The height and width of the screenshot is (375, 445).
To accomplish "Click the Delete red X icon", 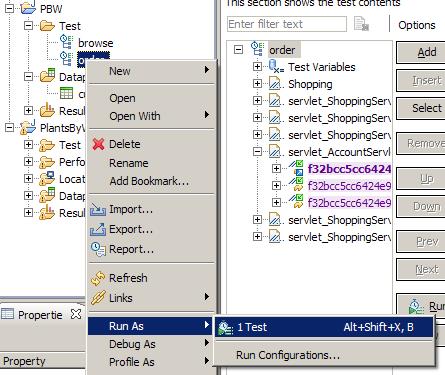I will (98, 144).
